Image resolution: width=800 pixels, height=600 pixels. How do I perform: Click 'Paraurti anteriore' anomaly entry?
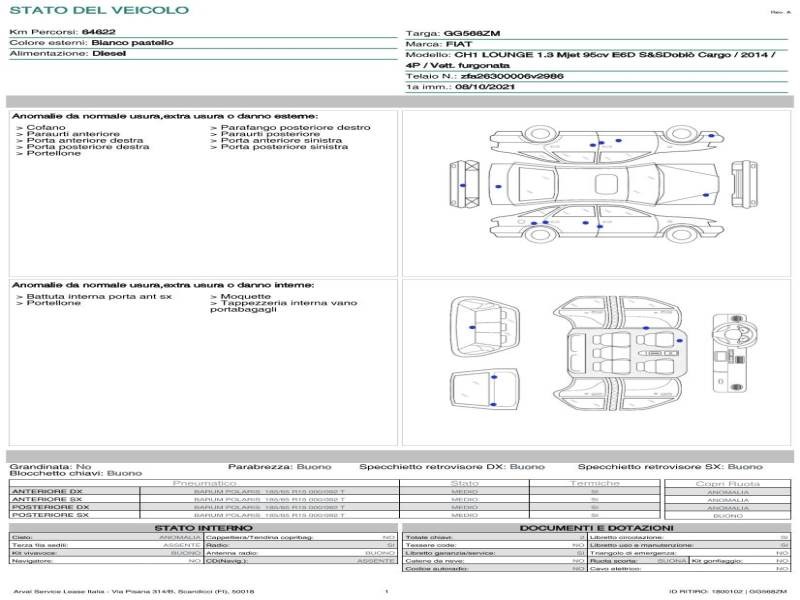tap(68, 134)
